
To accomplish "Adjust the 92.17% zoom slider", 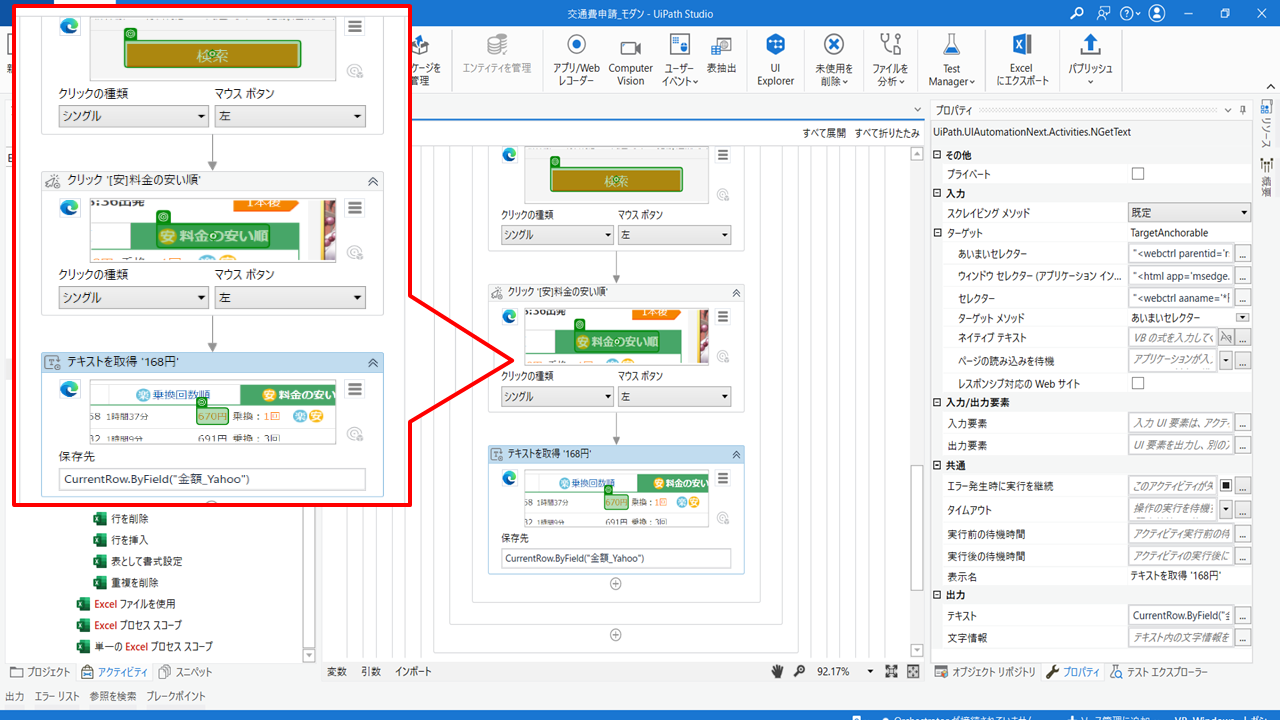I will [x=837, y=671].
